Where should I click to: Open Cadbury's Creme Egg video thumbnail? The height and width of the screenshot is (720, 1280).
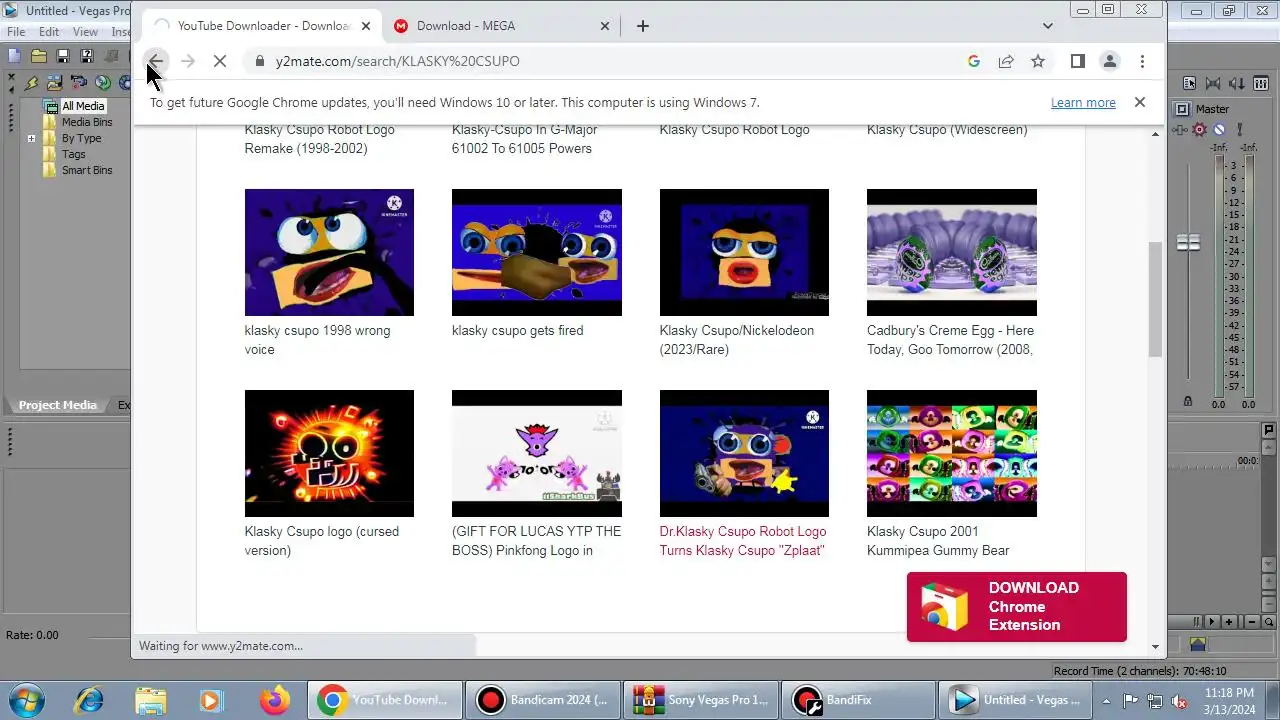tap(952, 252)
